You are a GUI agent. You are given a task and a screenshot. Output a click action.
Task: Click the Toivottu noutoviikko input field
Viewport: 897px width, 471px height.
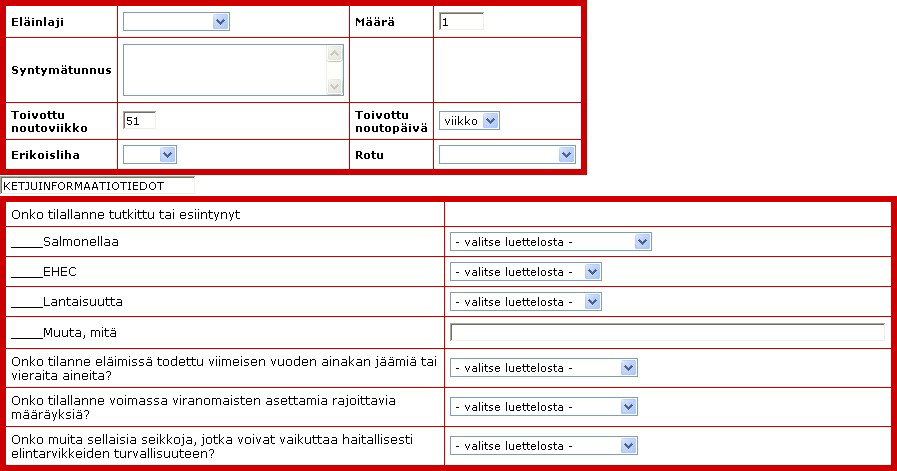[139, 121]
